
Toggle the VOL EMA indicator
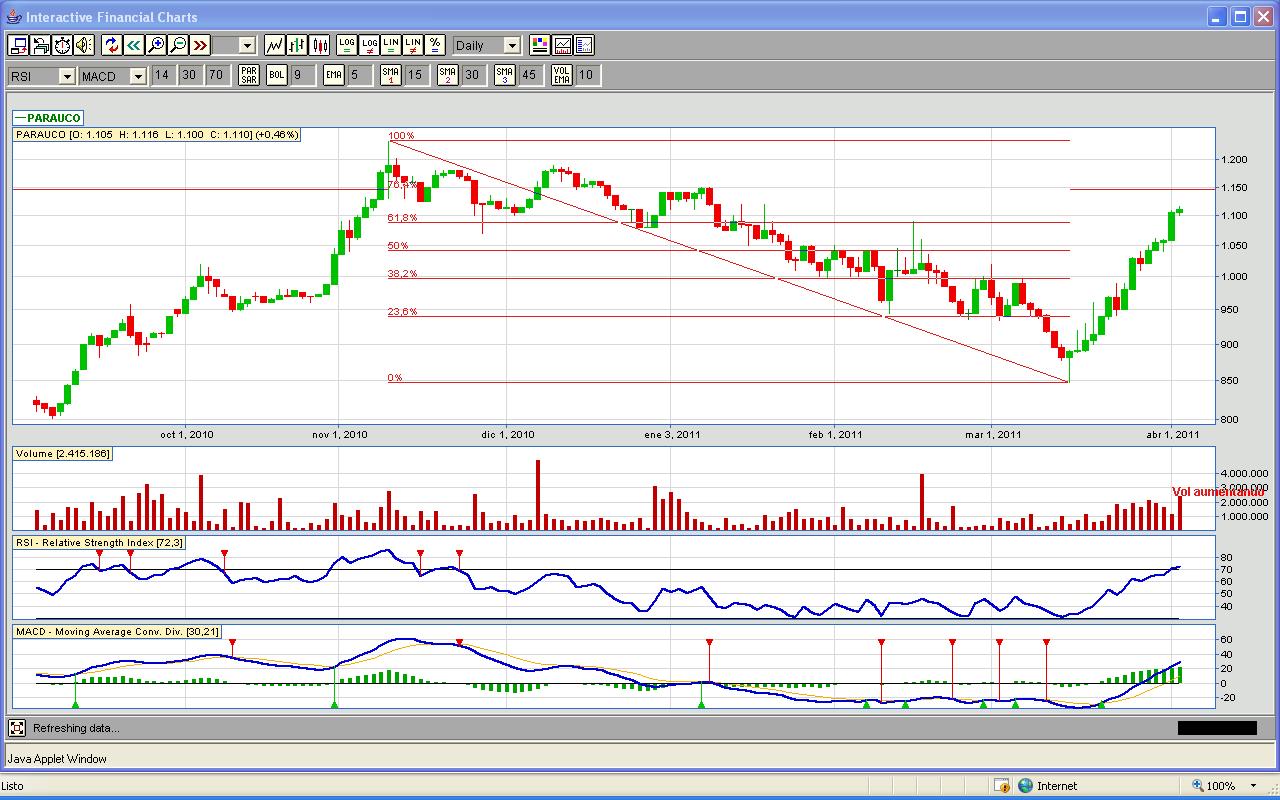click(562, 75)
